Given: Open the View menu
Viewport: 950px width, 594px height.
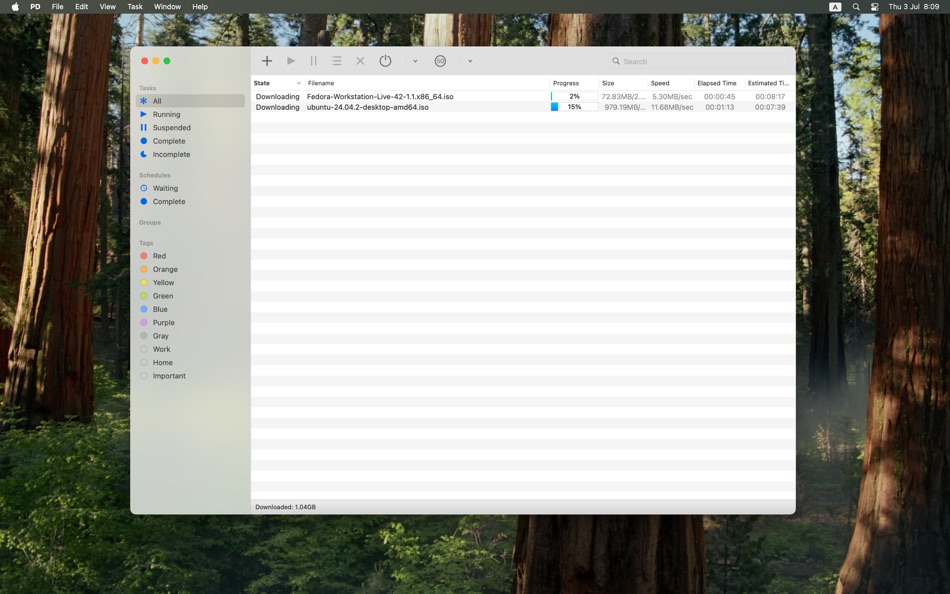Looking at the screenshot, I should point(107,7).
